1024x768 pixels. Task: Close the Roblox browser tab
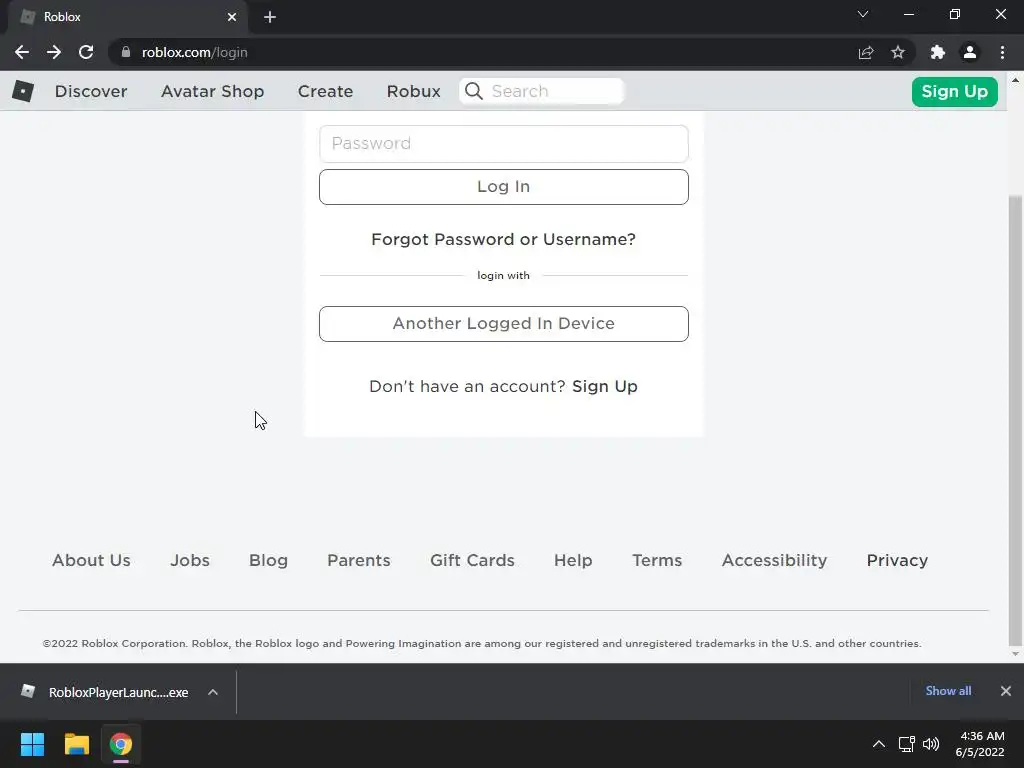coord(232,17)
